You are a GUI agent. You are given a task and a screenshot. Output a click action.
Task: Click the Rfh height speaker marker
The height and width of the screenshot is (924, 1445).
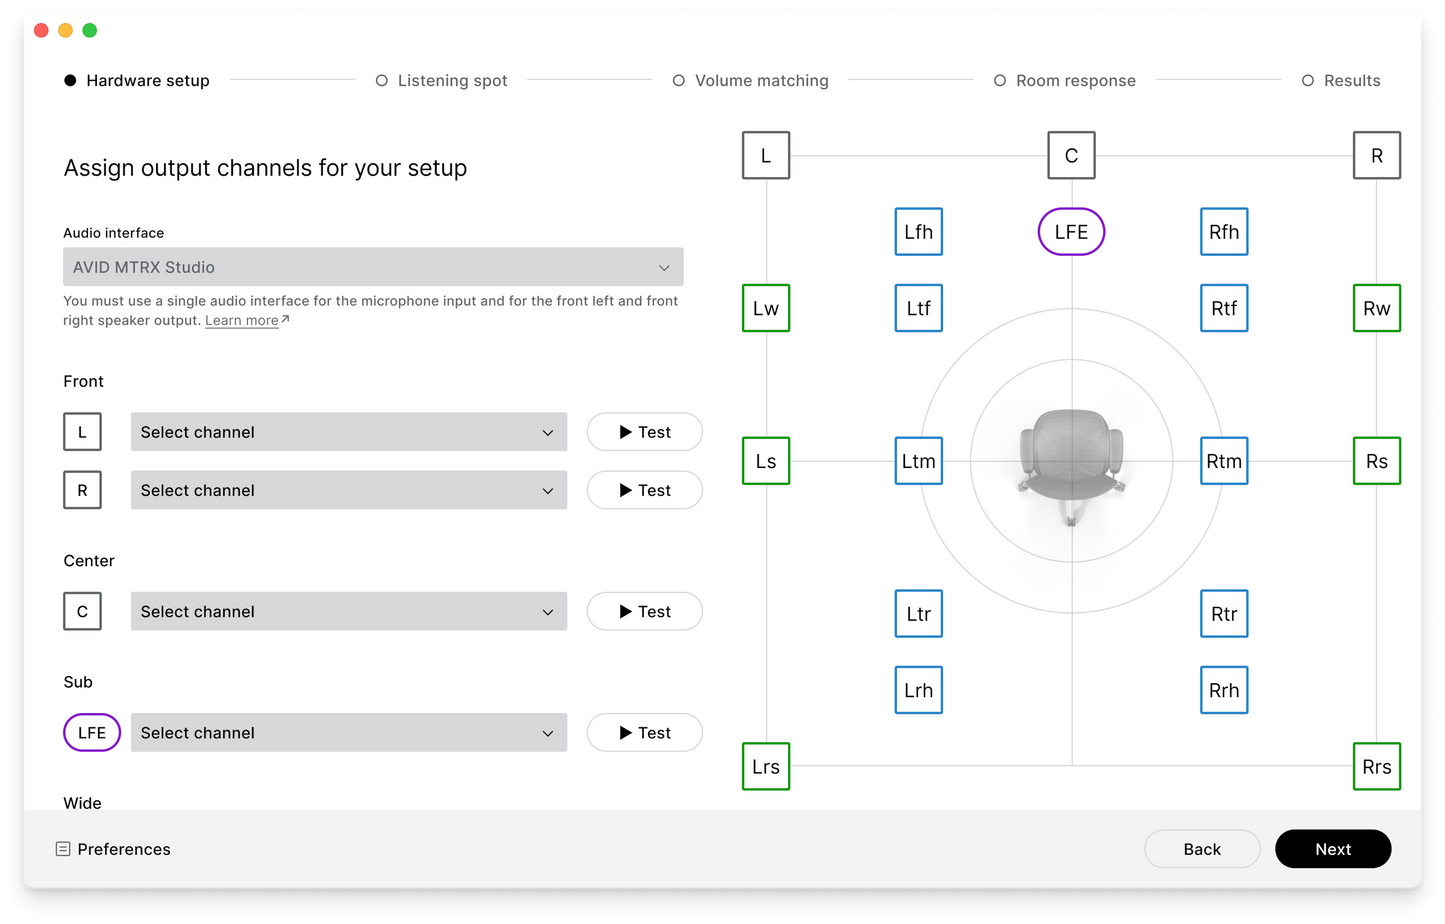coord(1223,231)
